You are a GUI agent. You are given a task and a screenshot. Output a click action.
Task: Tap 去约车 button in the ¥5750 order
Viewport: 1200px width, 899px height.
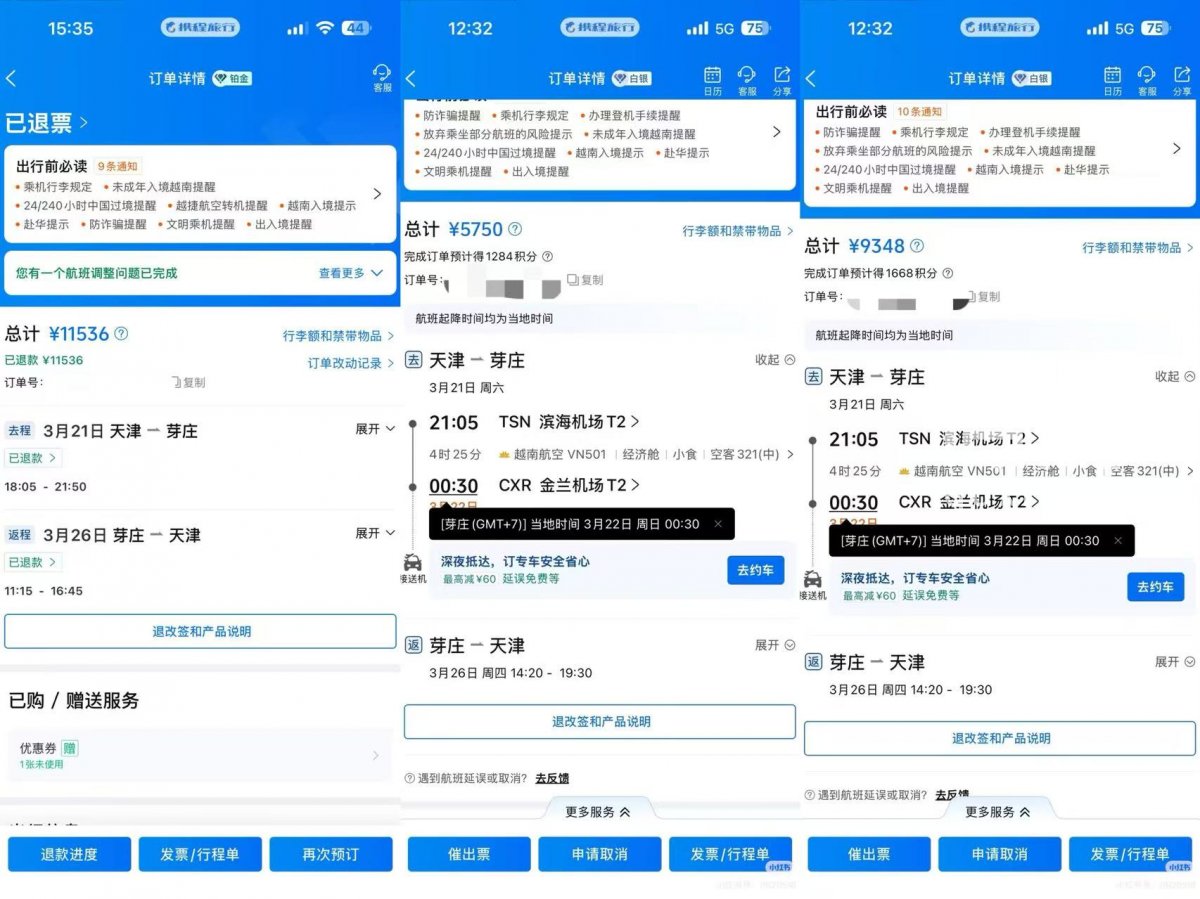tap(755, 570)
